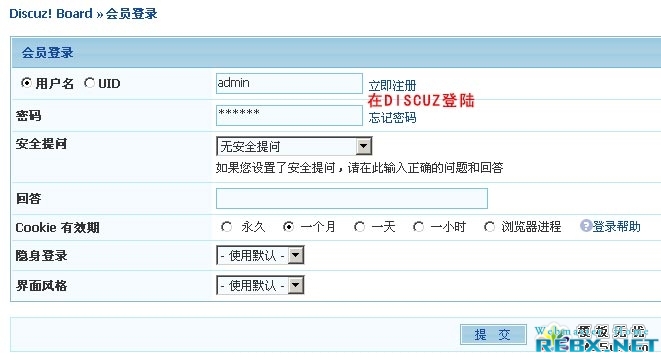Screen dimensions: 661x360
Task: Click the 会员登录 panel header title
Action: [x=48, y=53]
